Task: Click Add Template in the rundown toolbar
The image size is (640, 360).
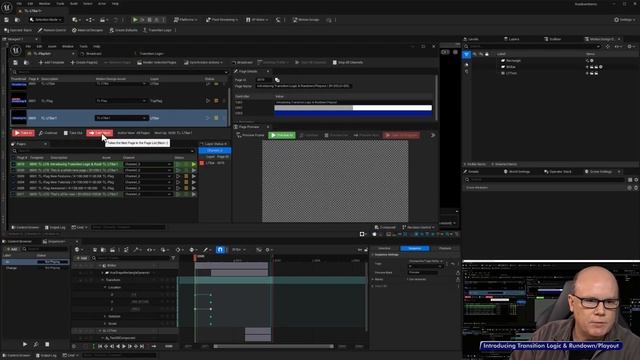Action: point(51,62)
